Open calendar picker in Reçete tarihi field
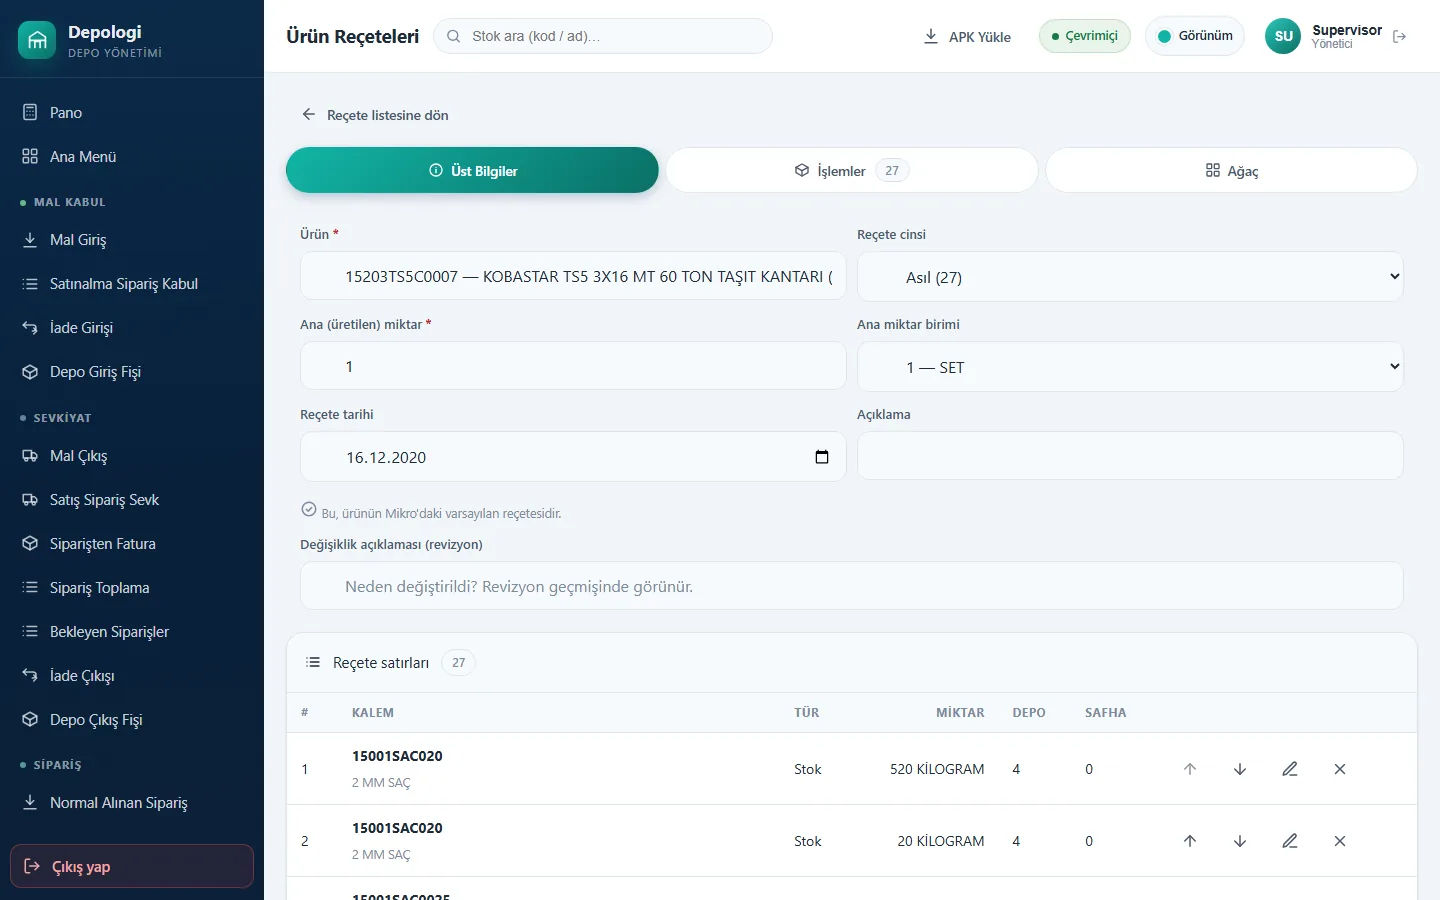This screenshot has height=900, width=1440. pyautogui.click(x=822, y=457)
